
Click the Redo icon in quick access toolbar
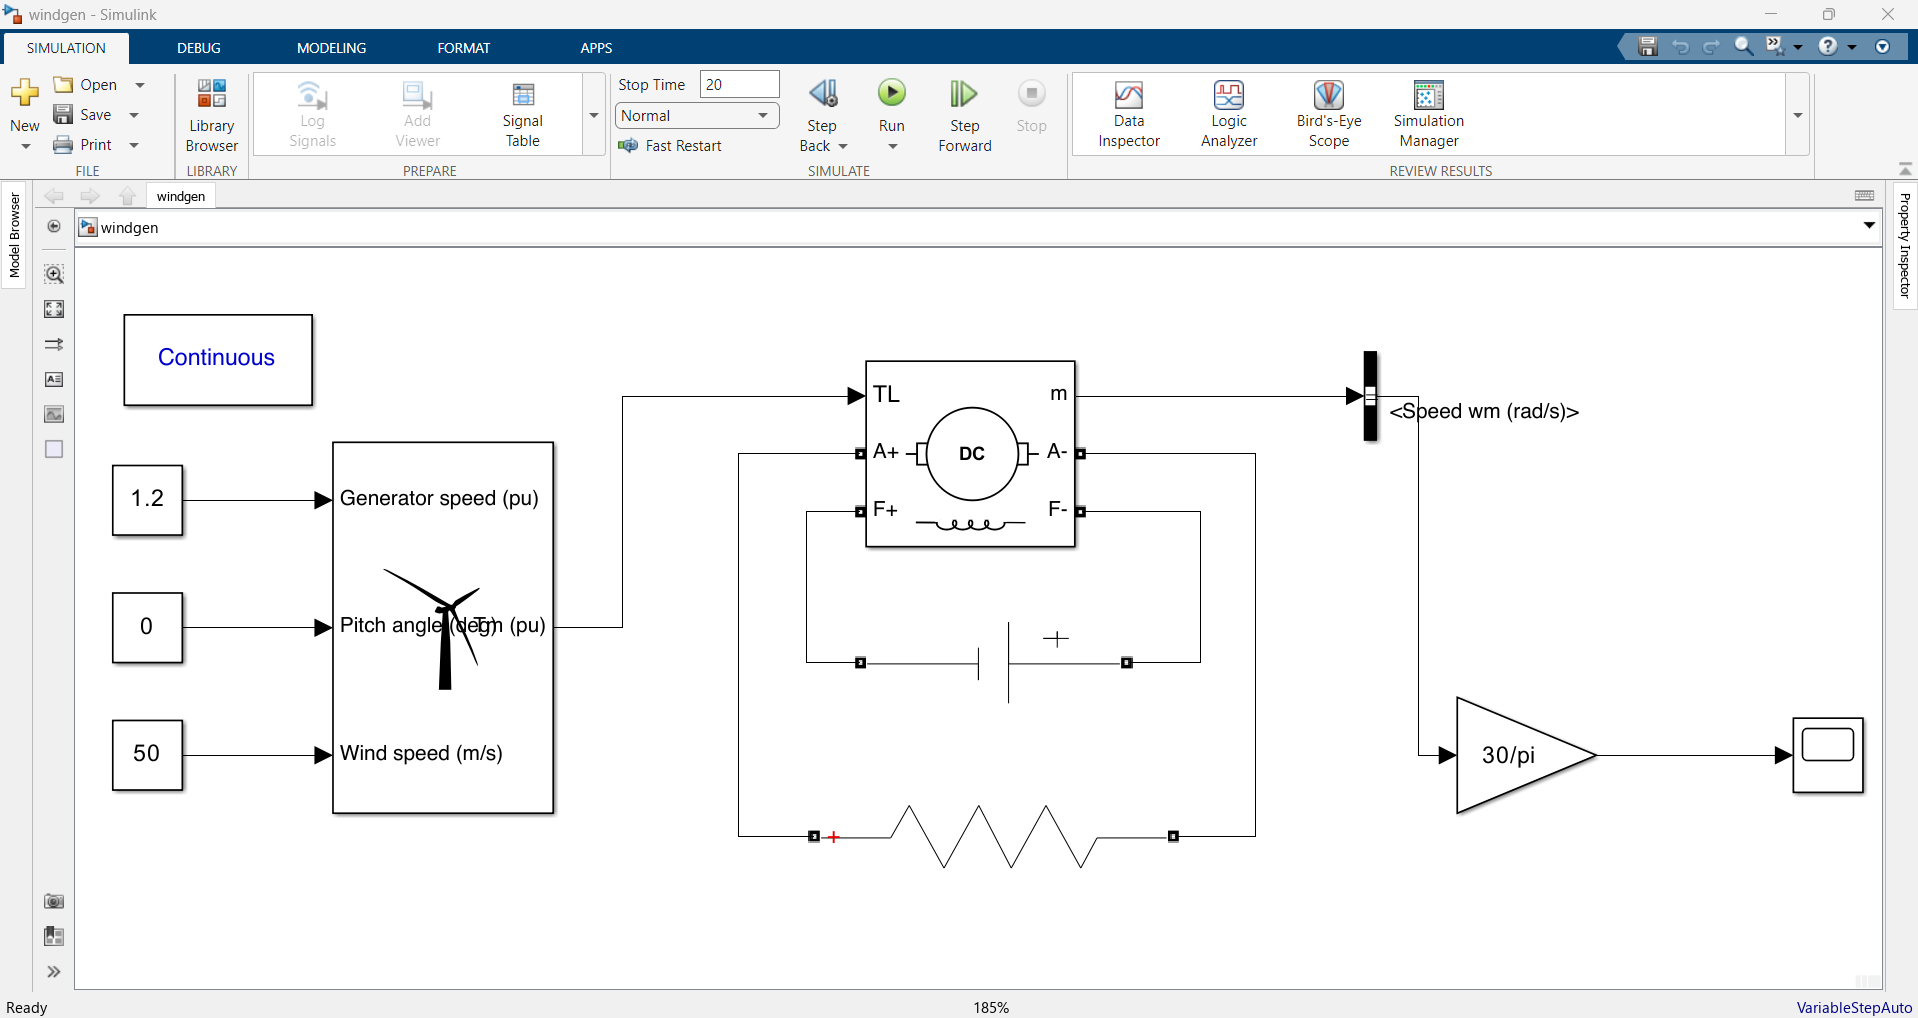coord(1712,46)
